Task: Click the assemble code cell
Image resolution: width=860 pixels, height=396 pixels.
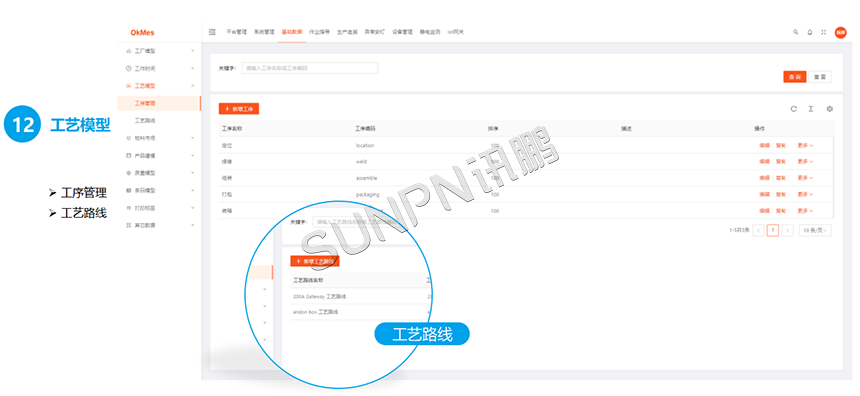Action: pyautogui.click(x=366, y=178)
